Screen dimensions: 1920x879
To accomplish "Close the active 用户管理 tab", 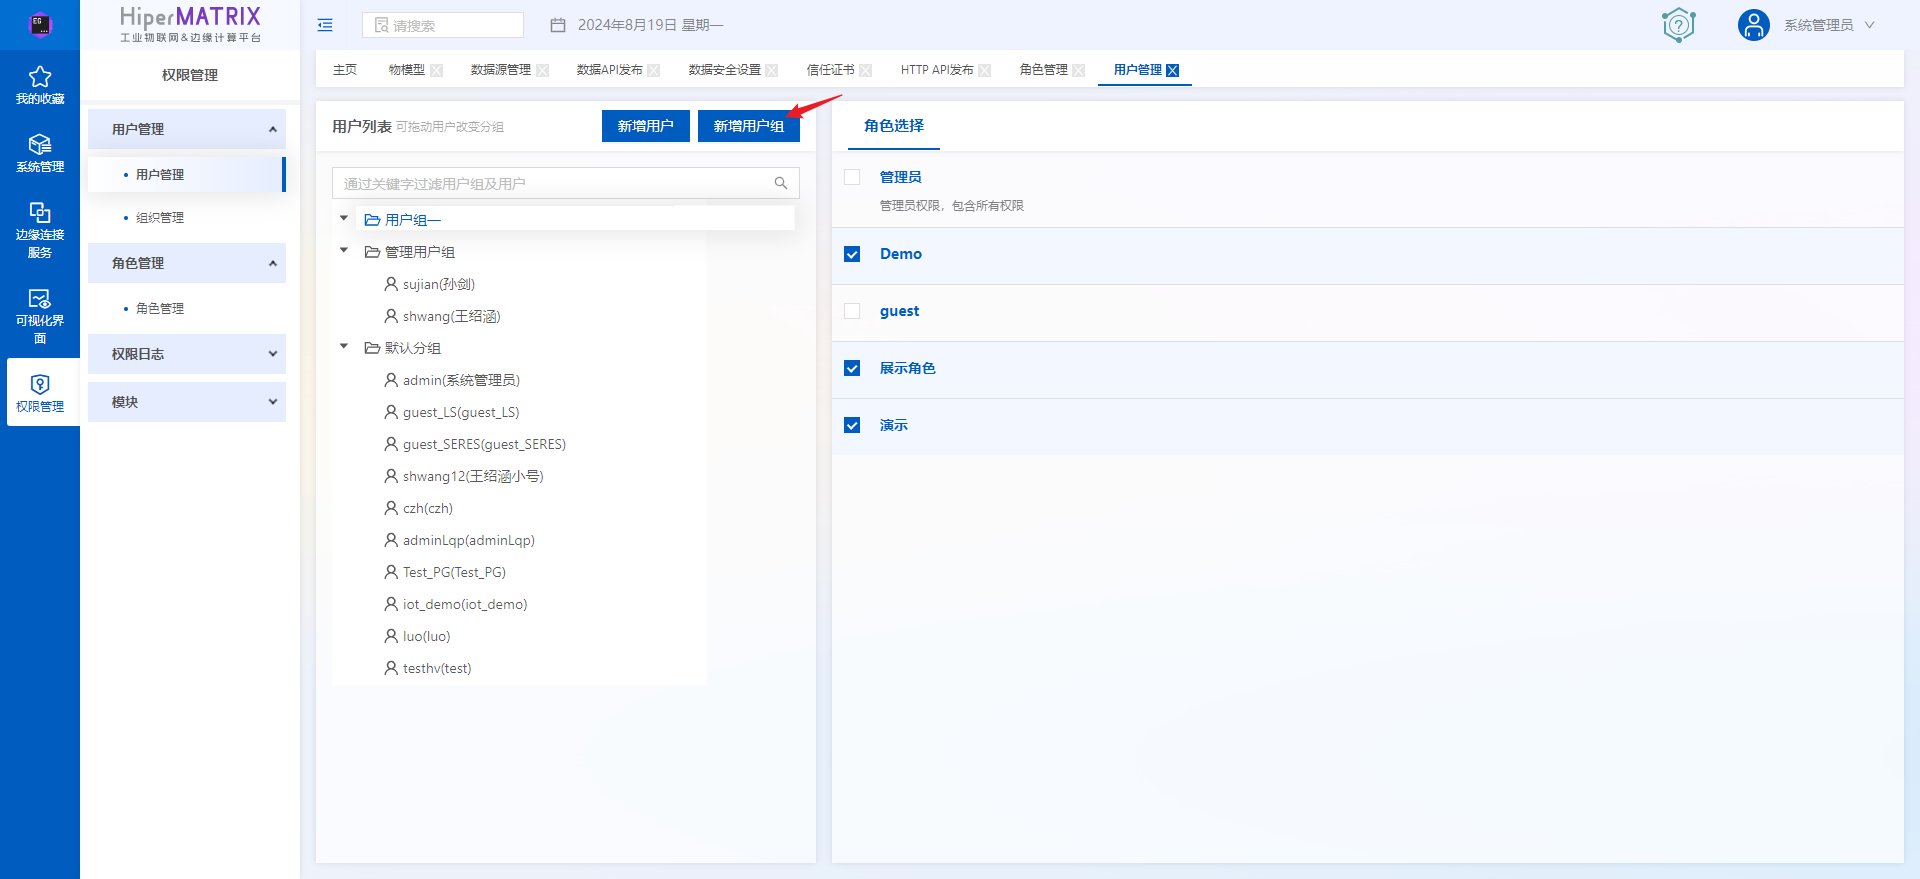I will click(1173, 70).
